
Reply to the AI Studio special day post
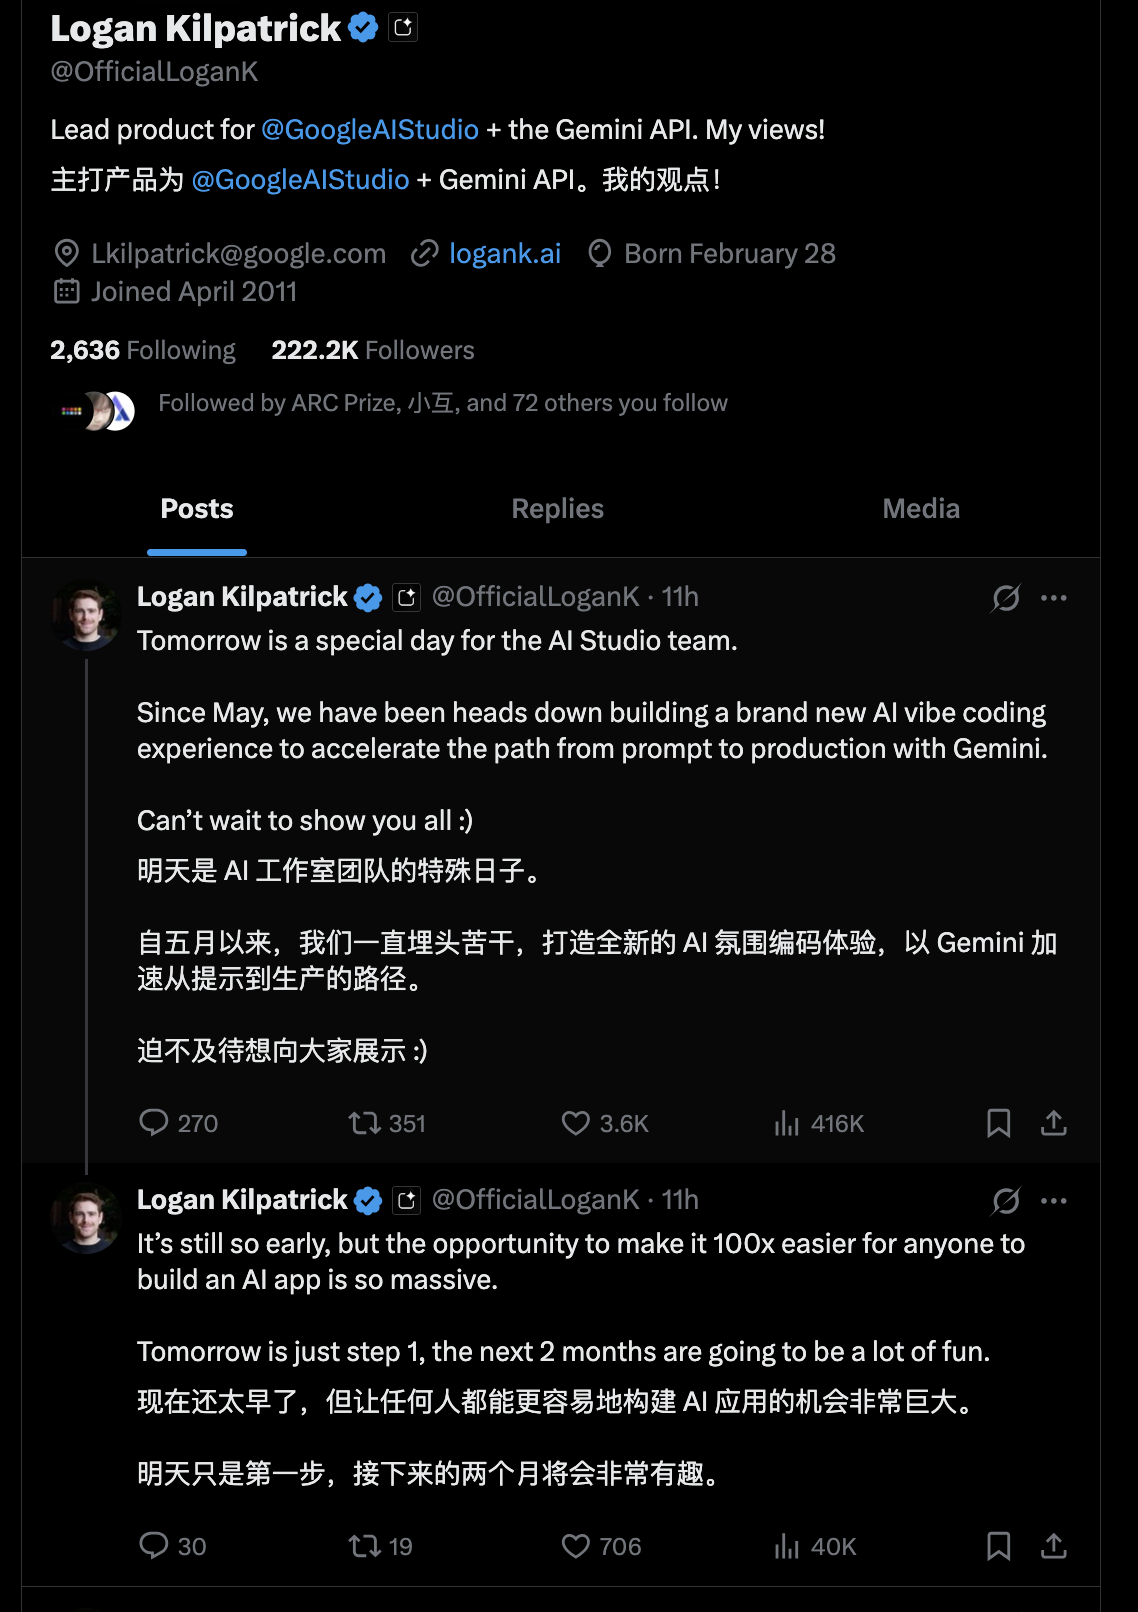[154, 1123]
